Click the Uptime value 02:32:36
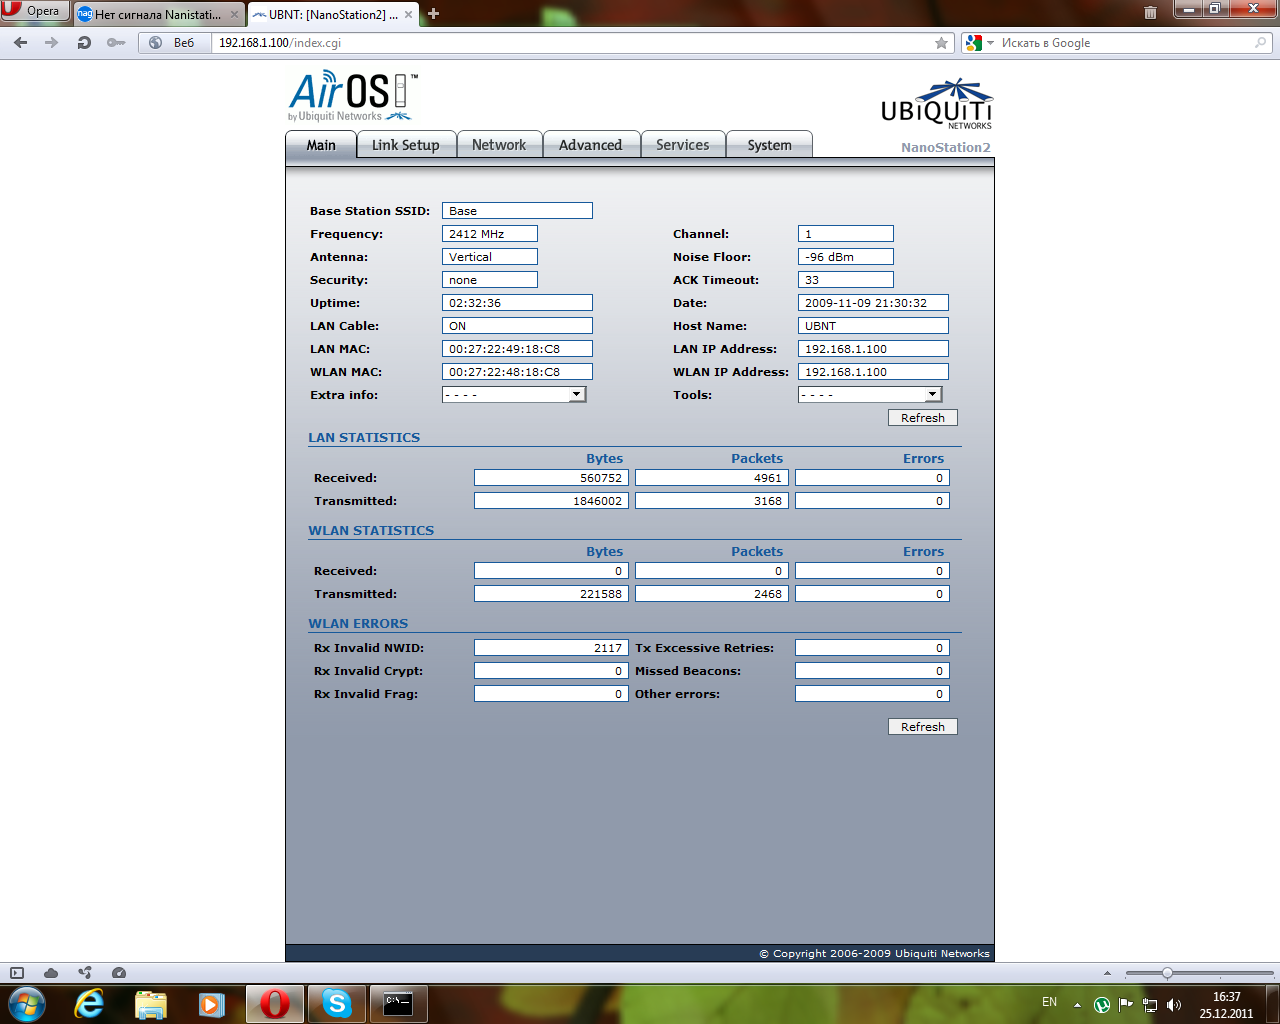This screenshot has width=1280, height=1024. [517, 303]
